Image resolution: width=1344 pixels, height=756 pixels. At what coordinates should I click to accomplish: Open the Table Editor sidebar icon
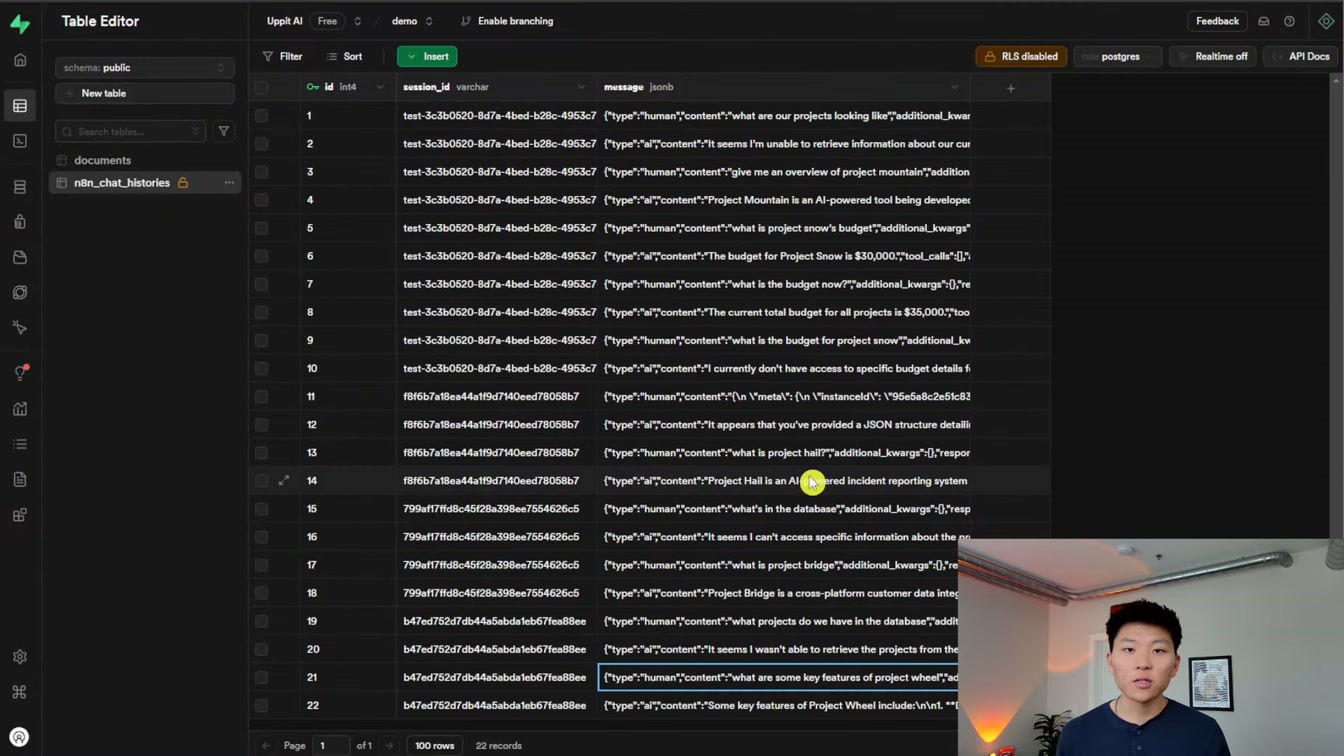20,106
